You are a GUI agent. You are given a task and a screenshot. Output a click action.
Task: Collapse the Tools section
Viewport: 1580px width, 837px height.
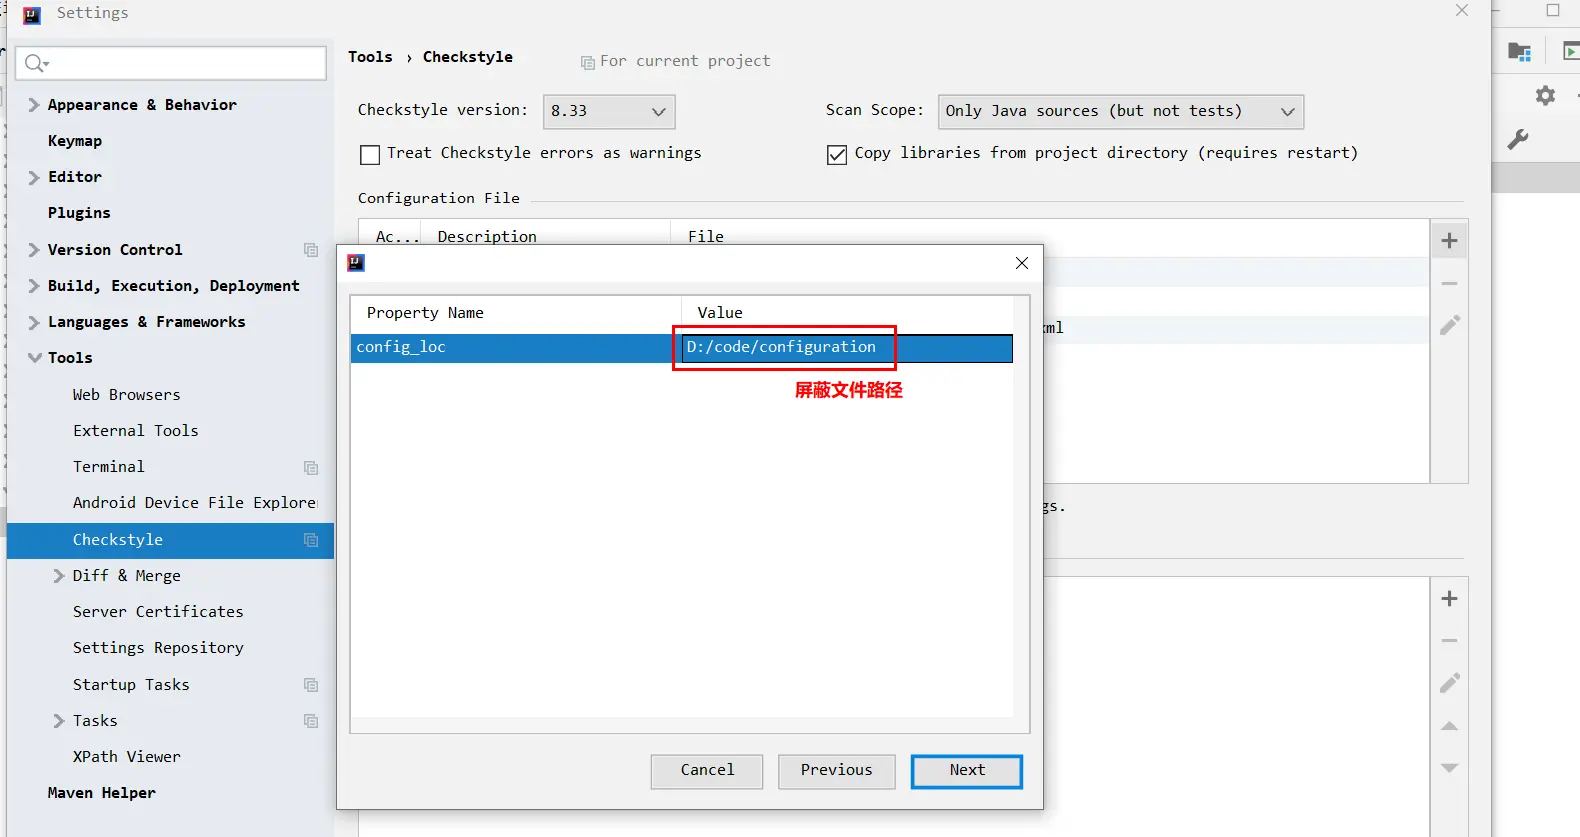35,357
